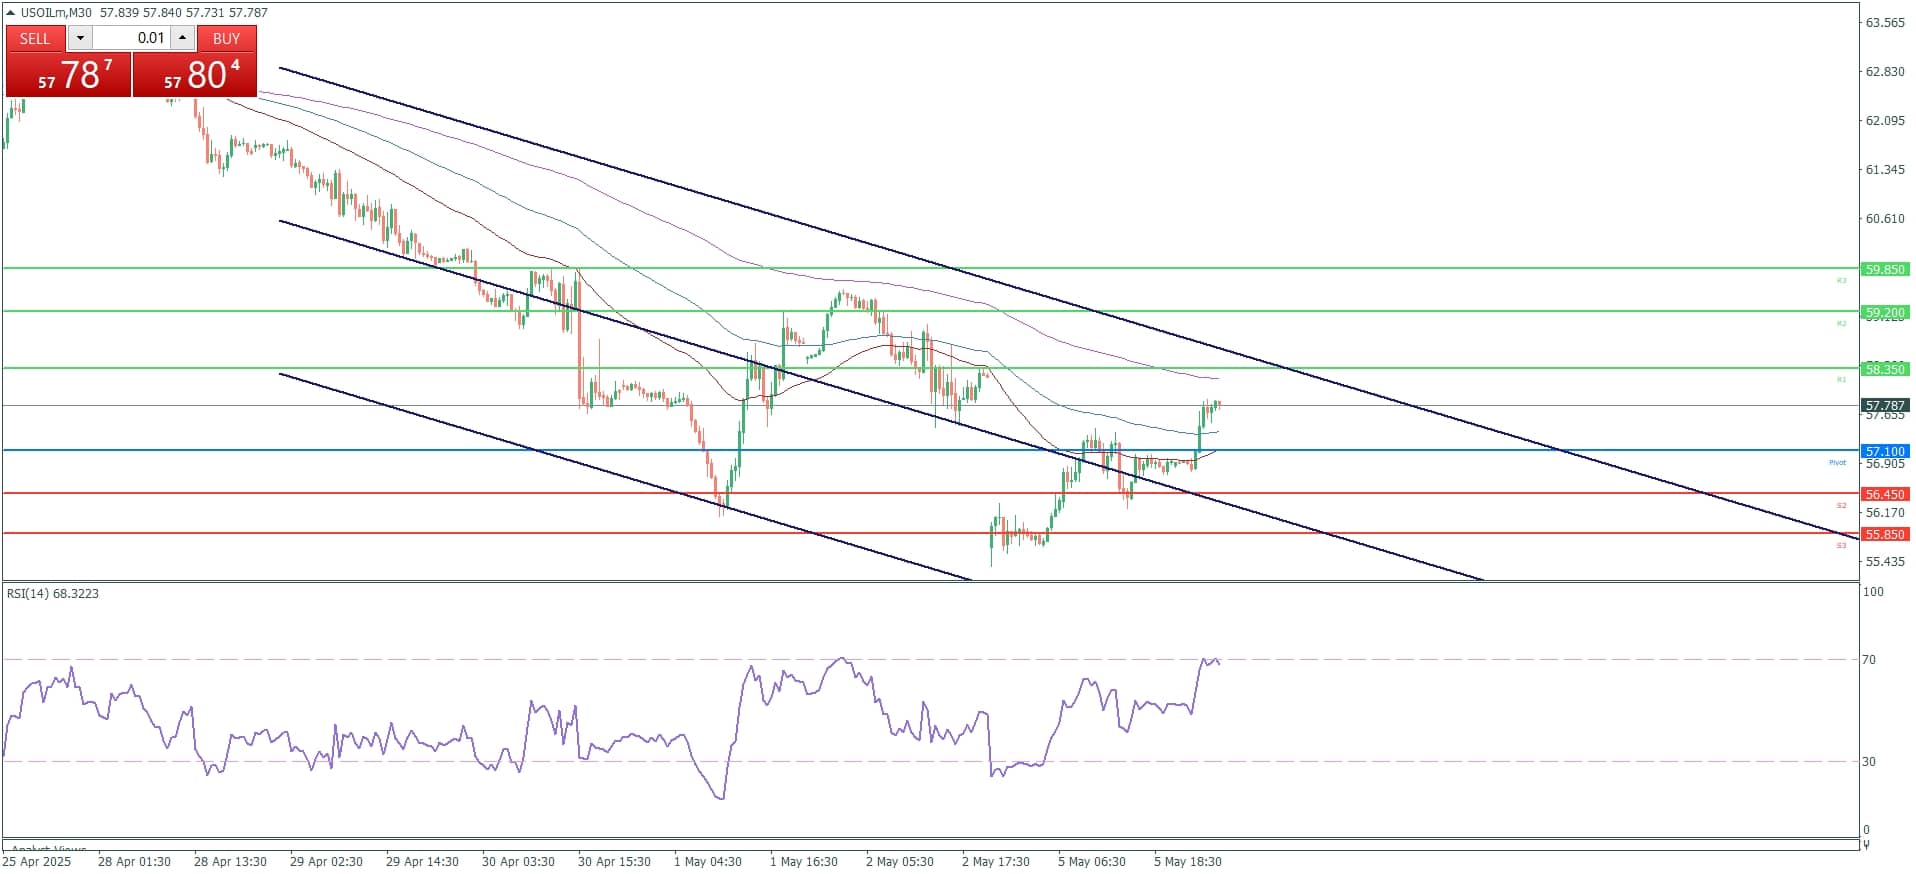Collapse one-click trading panel triangle
The height and width of the screenshot is (874, 1916).
[x=11, y=13]
